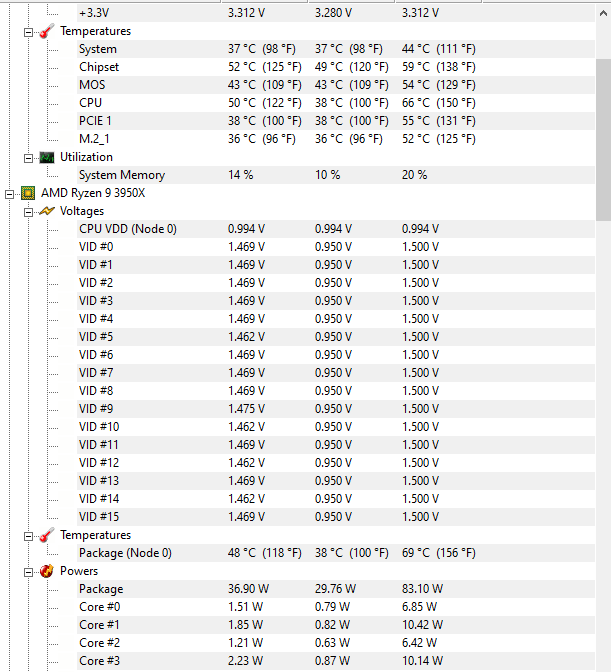Image resolution: width=611 pixels, height=672 pixels.
Task: Collapse the Temperatures section containing Chipset
Action: point(28,31)
